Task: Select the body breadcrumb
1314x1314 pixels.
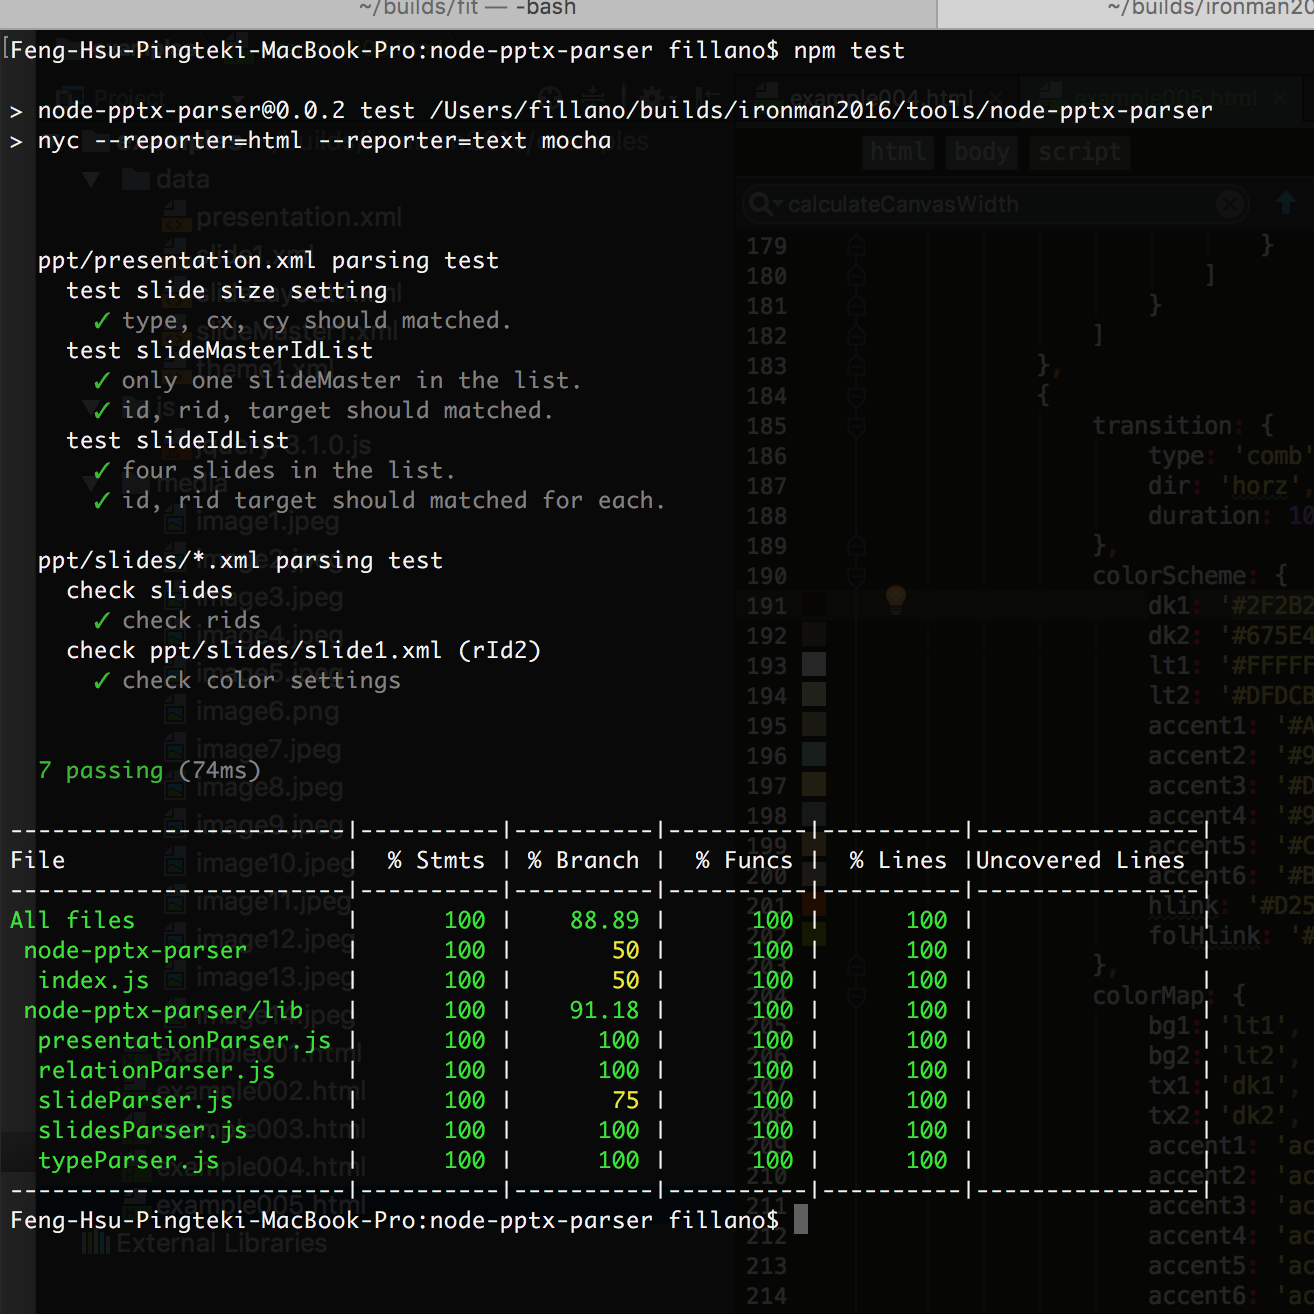Action: click(x=981, y=152)
